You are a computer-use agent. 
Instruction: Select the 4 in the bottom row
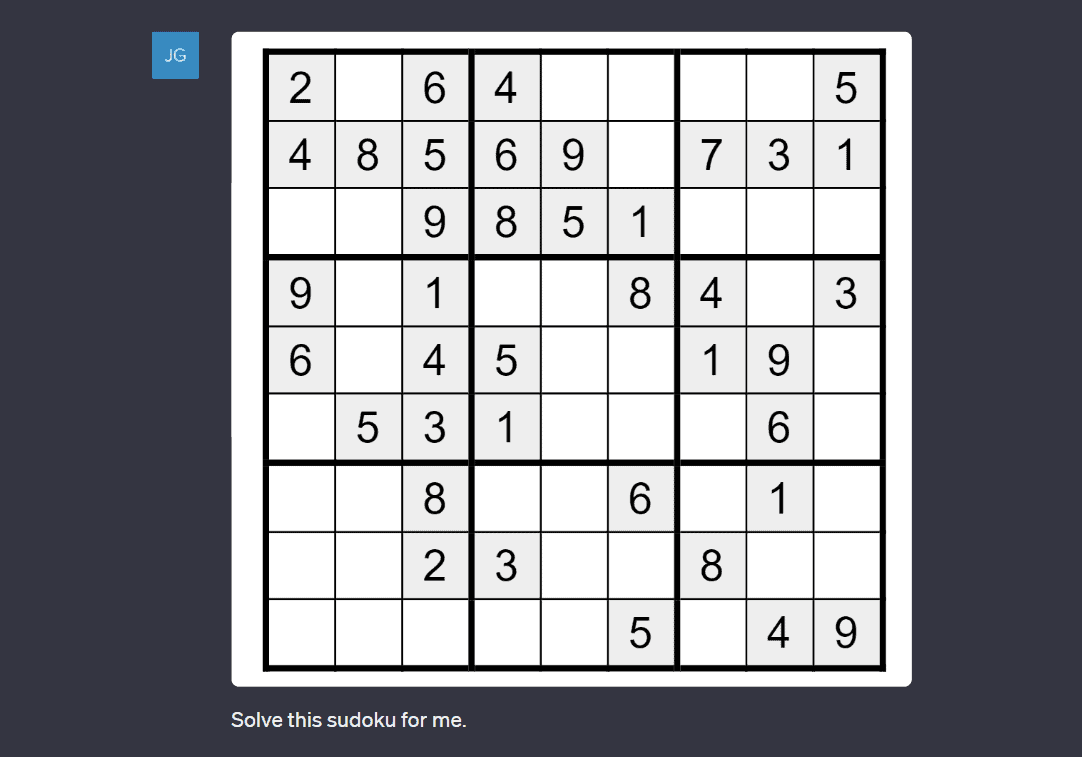tap(778, 633)
